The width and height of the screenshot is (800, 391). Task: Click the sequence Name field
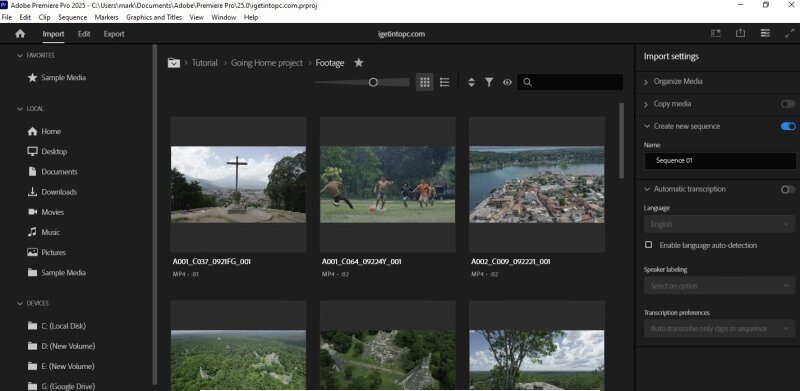(720, 160)
